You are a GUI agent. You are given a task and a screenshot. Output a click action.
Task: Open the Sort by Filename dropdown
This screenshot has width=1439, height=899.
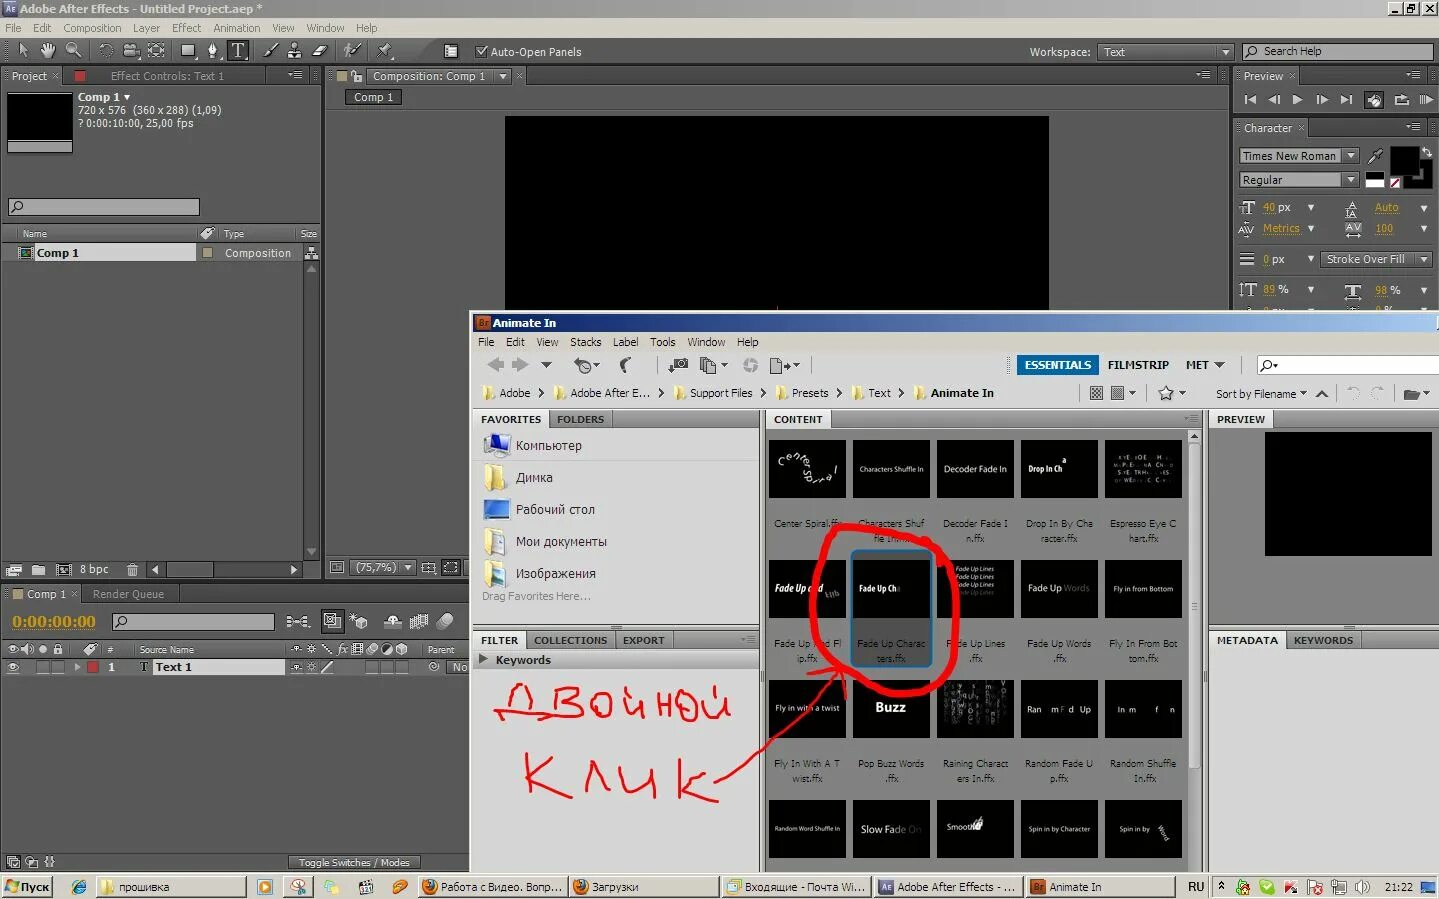[x=1261, y=394]
